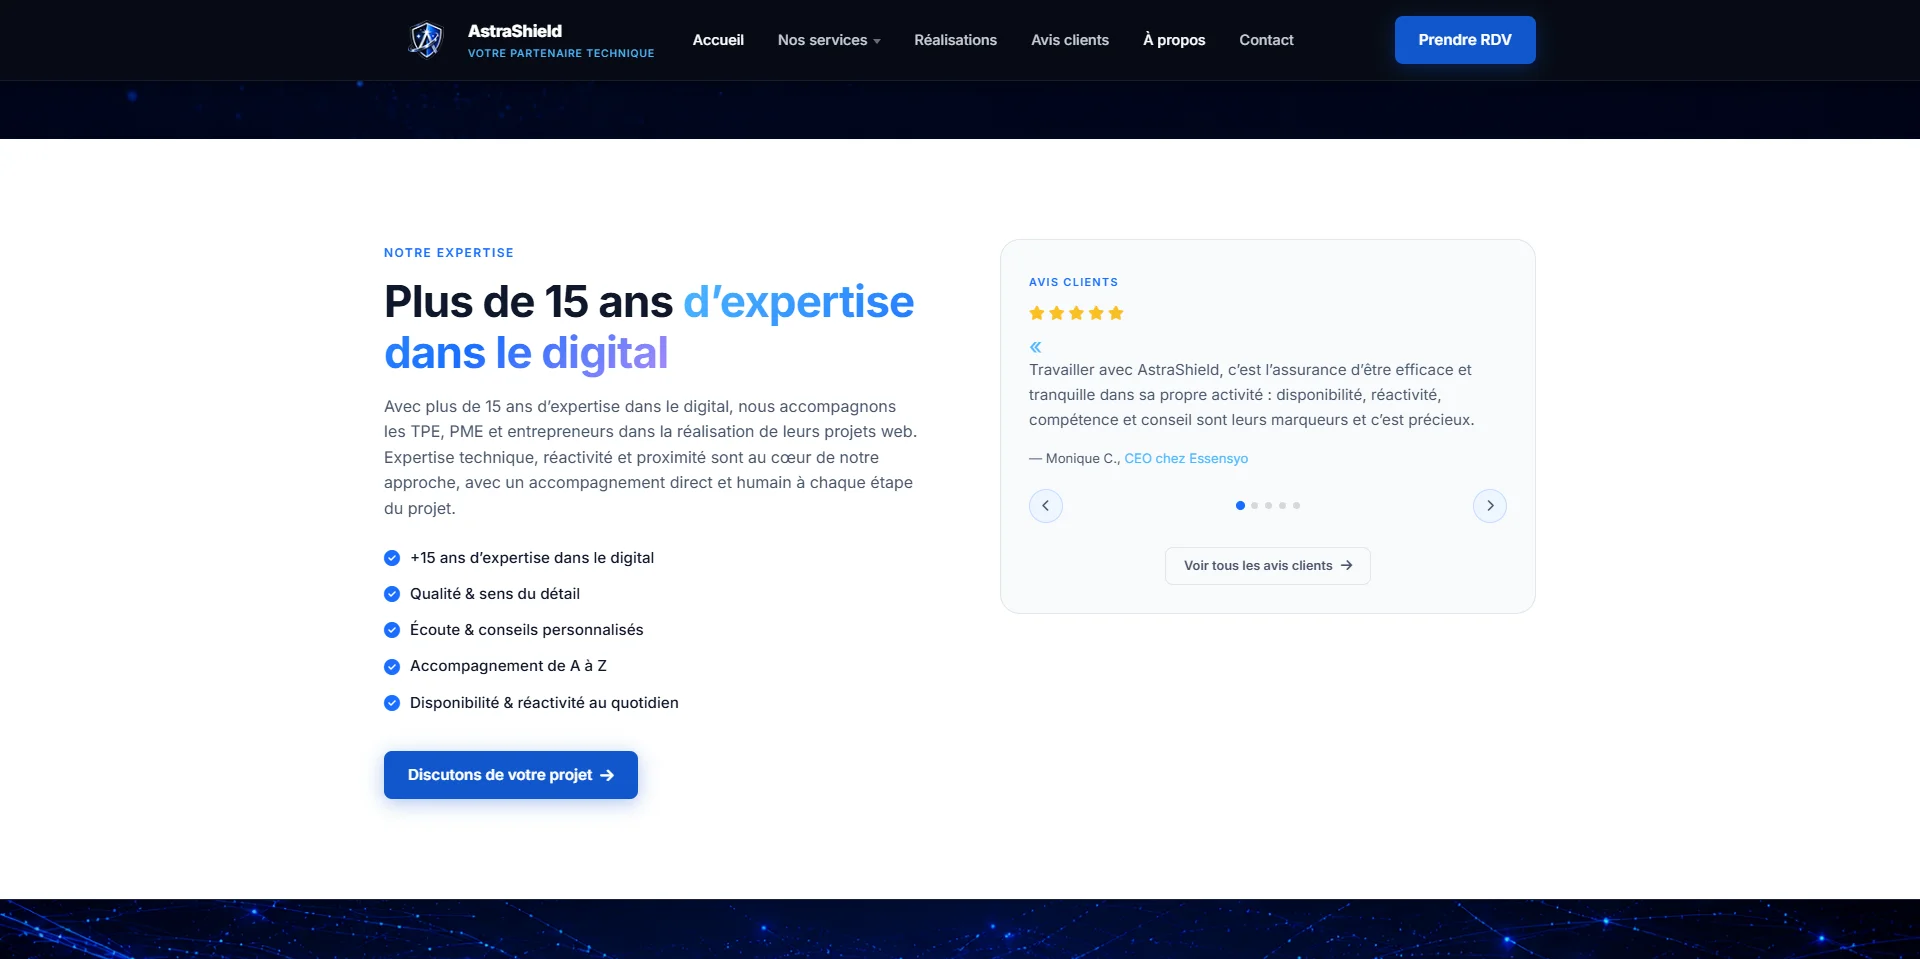Click check icon beside +15 ans d'expertise

pyautogui.click(x=392, y=558)
